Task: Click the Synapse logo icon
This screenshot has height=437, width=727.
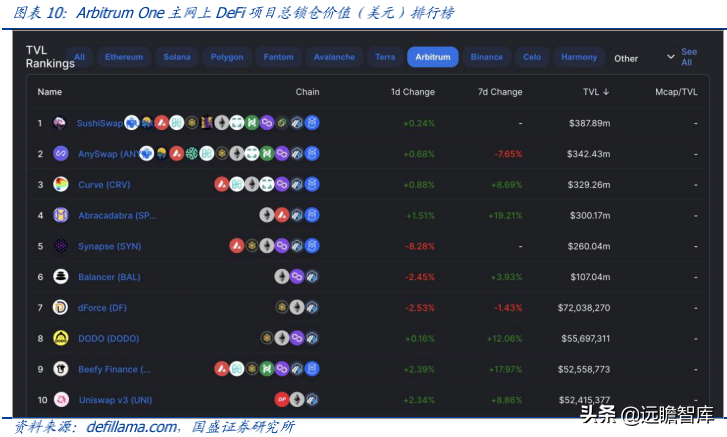Action: (x=61, y=246)
